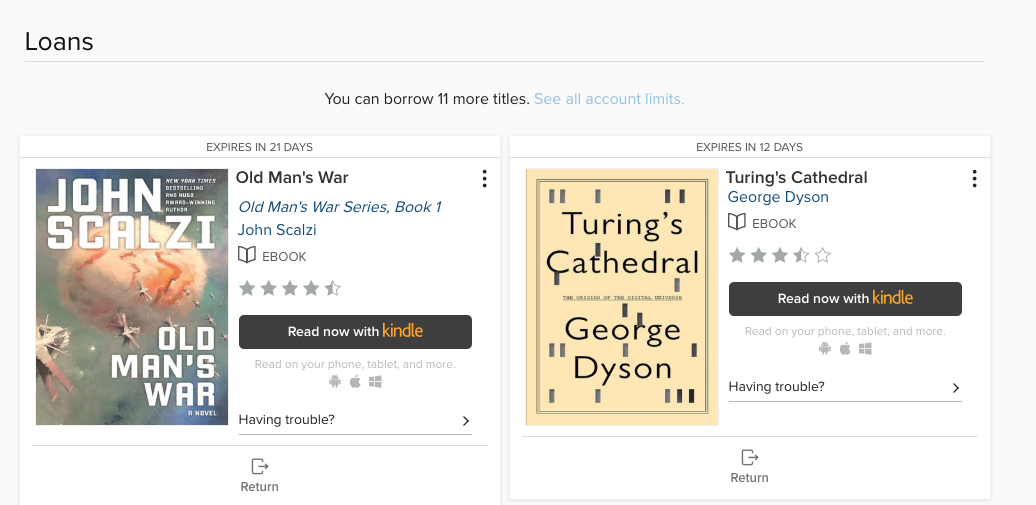Expand Having trouble for Turing's Cathedral
This screenshot has height=505, width=1036.
coord(844,387)
